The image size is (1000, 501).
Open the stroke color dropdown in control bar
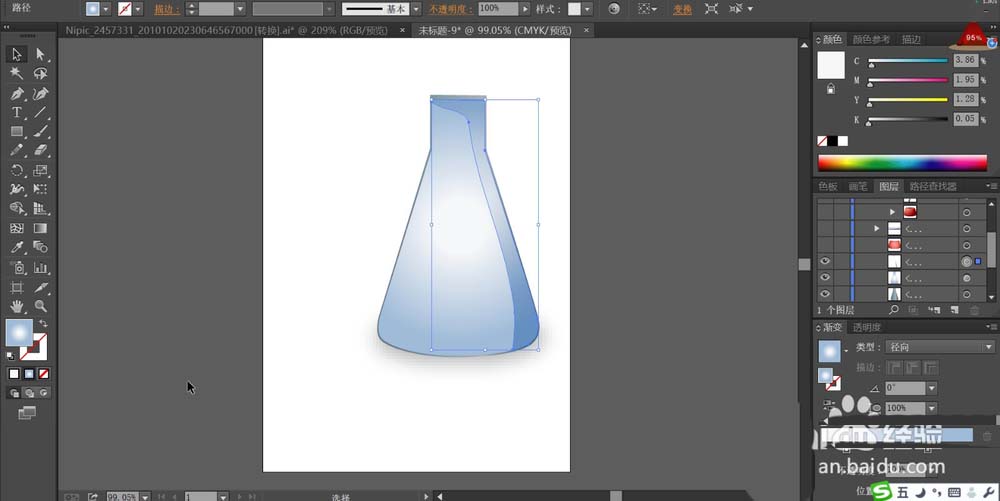point(138,9)
